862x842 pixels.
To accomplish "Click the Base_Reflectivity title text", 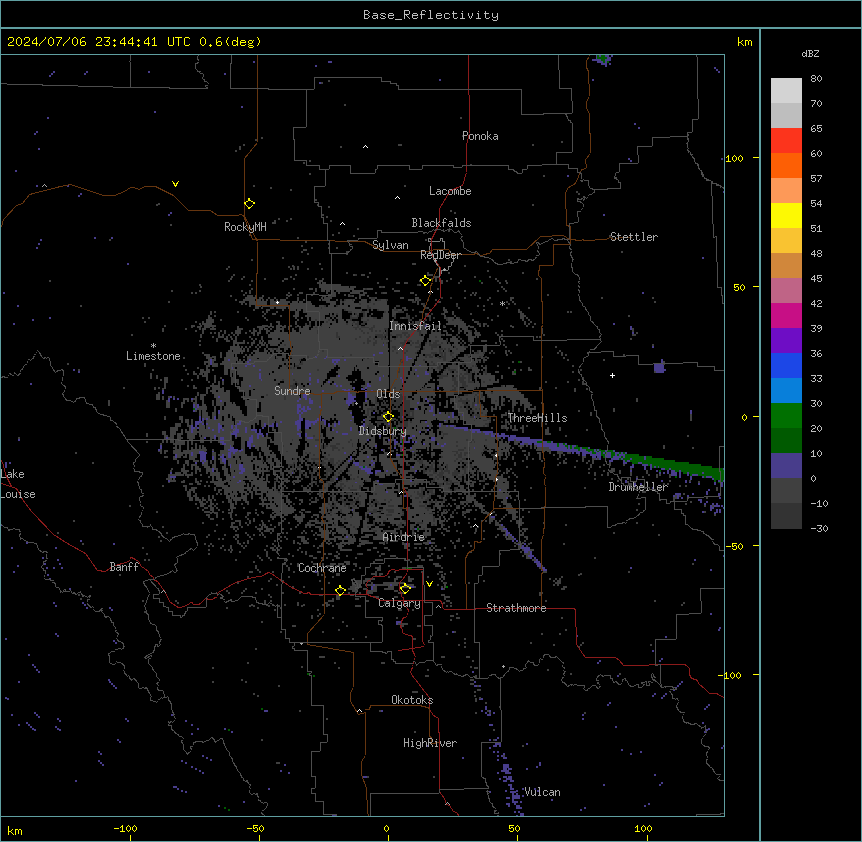I will 431,15.
